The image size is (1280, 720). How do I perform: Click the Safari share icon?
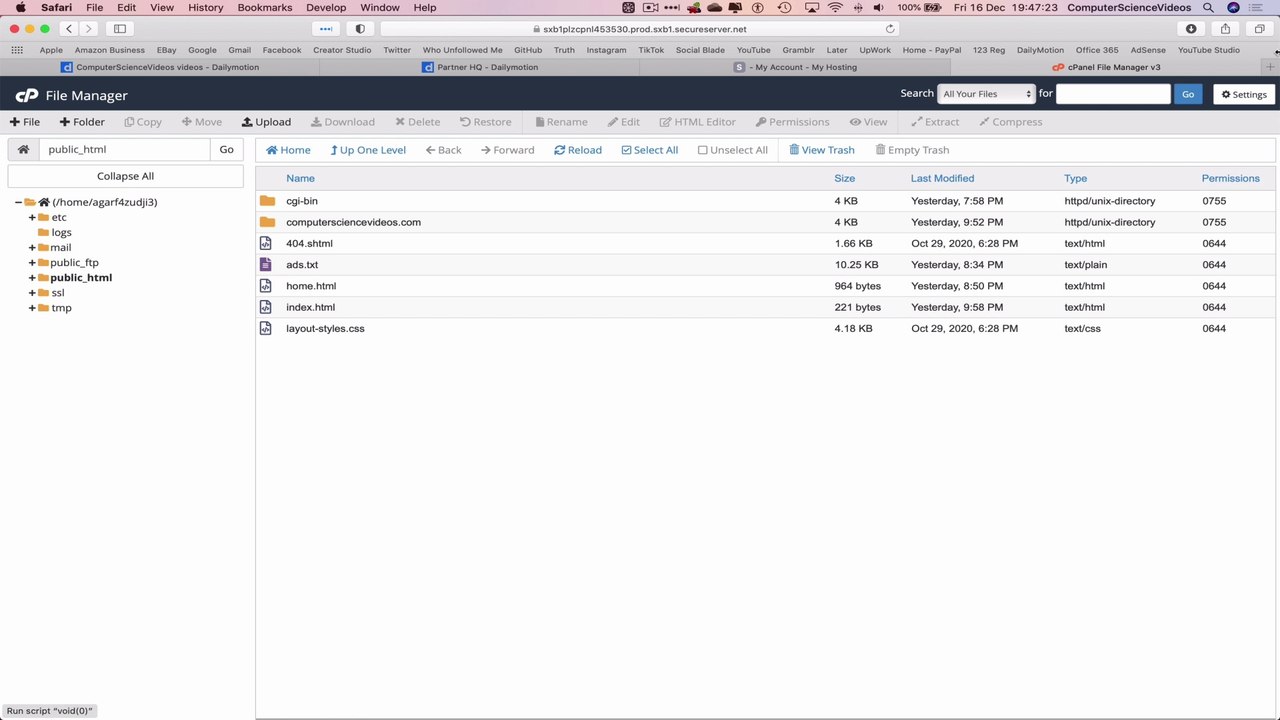tap(1225, 29)
